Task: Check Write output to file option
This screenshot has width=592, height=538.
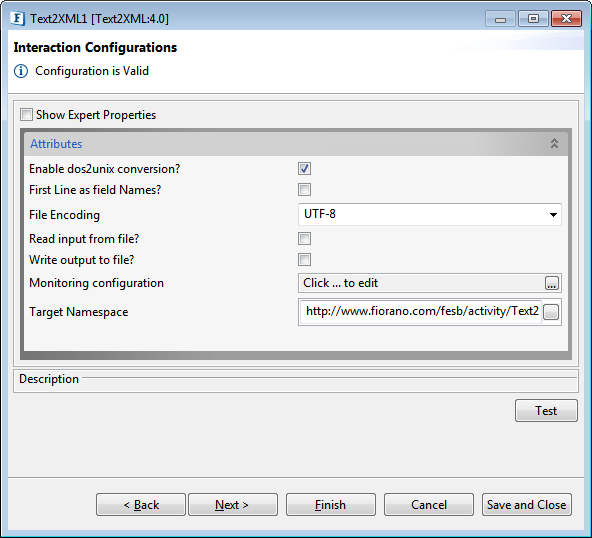Action: pos(304,260)
